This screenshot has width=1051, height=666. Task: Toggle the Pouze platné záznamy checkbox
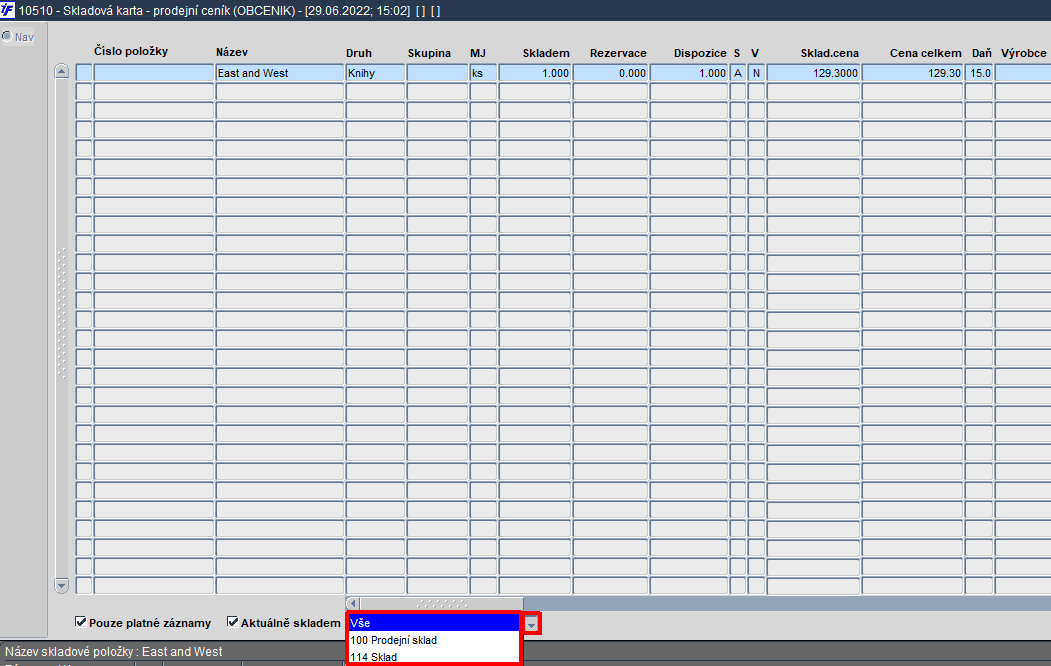(80, 622)
